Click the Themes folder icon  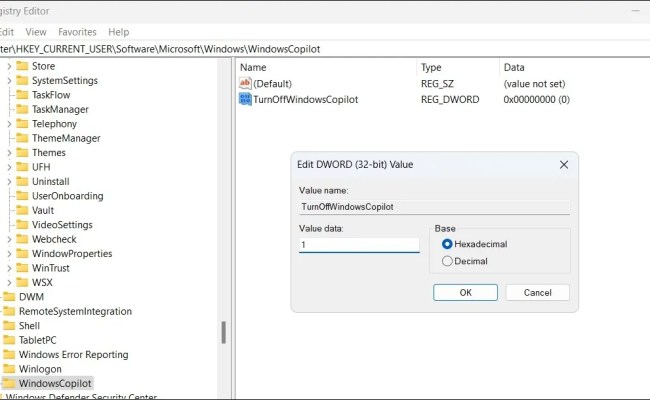(22, 153)
